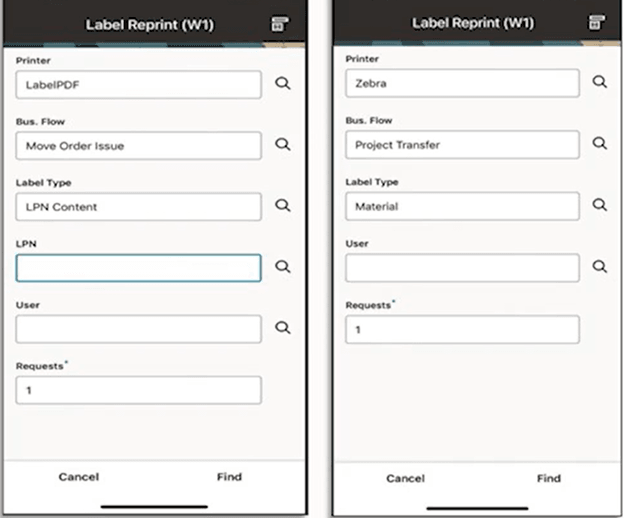
Task: Tap Cancel on the left screen
Action: (79, 477)
